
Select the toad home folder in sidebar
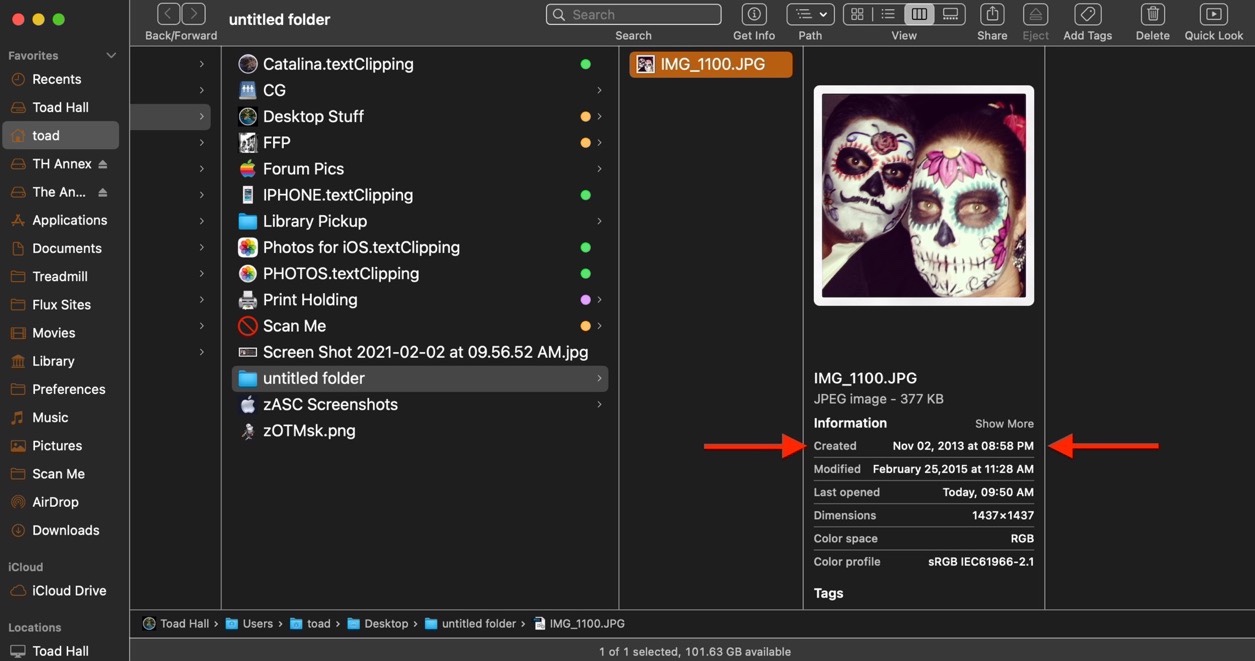point(60,135)
